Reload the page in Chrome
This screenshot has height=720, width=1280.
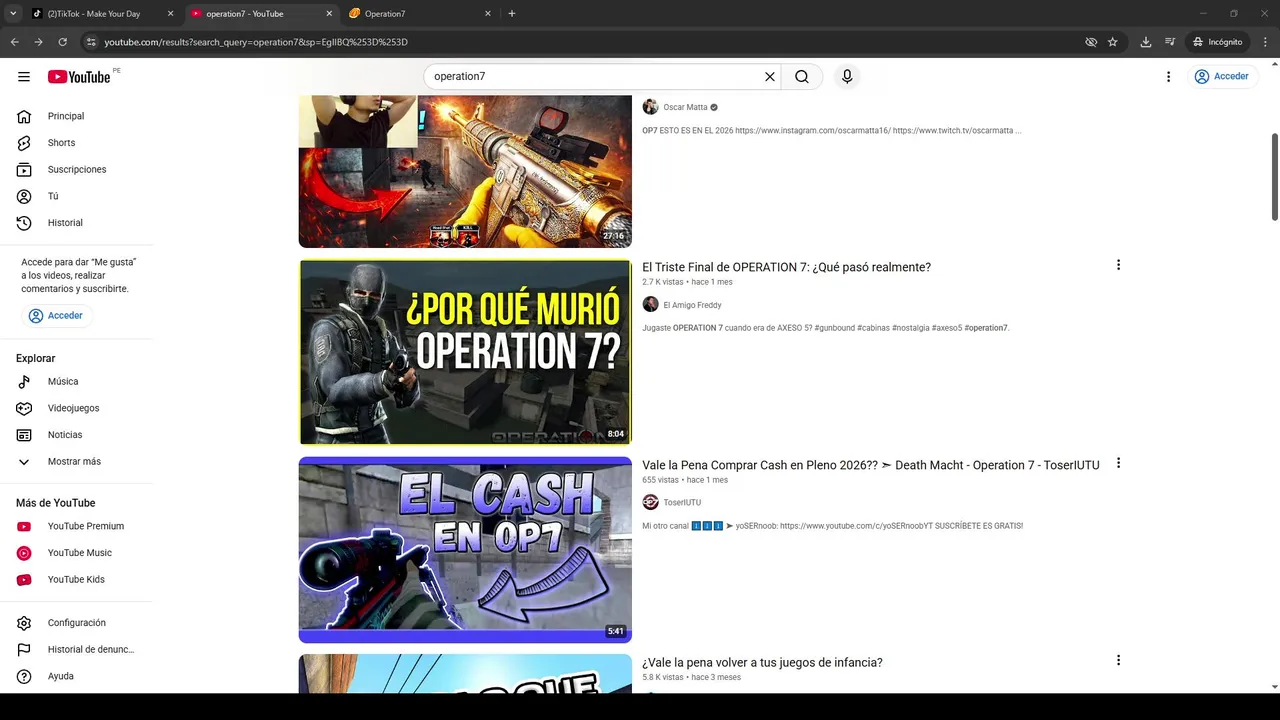pos(62,42)
